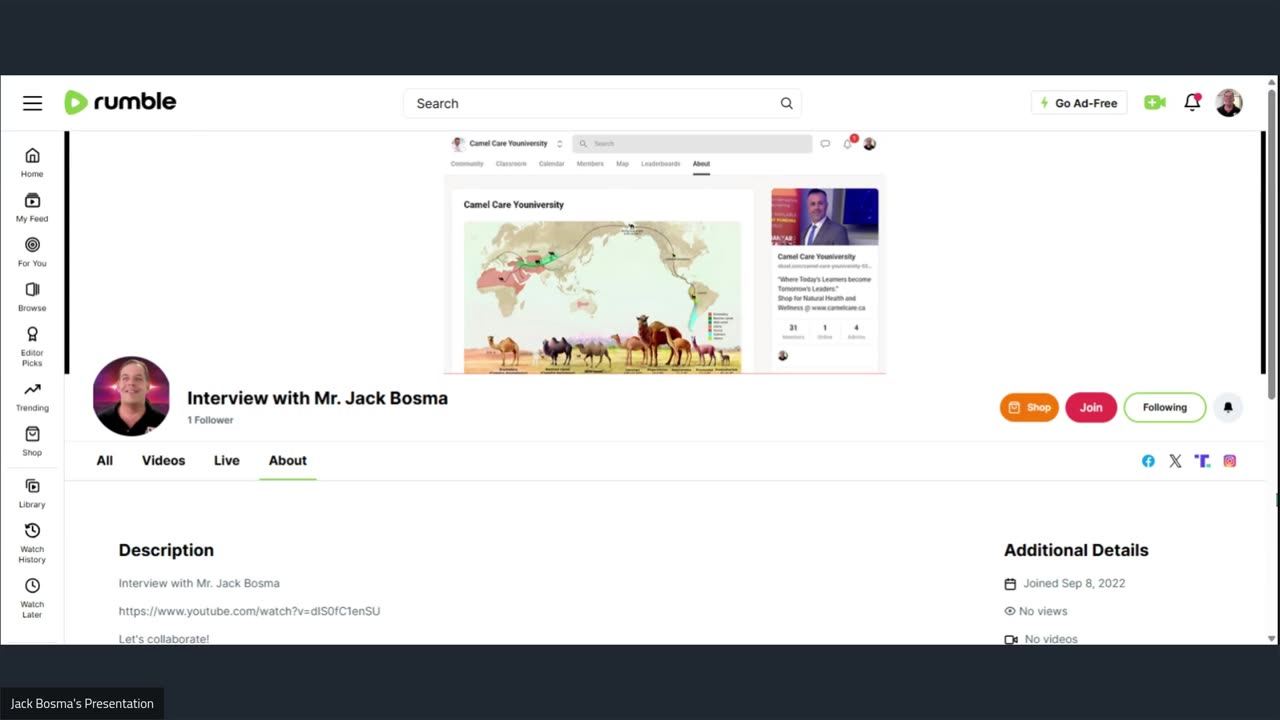1280x720 pixels.
Task: Go to Home in sidebar
Action: (x=32, y=162)
